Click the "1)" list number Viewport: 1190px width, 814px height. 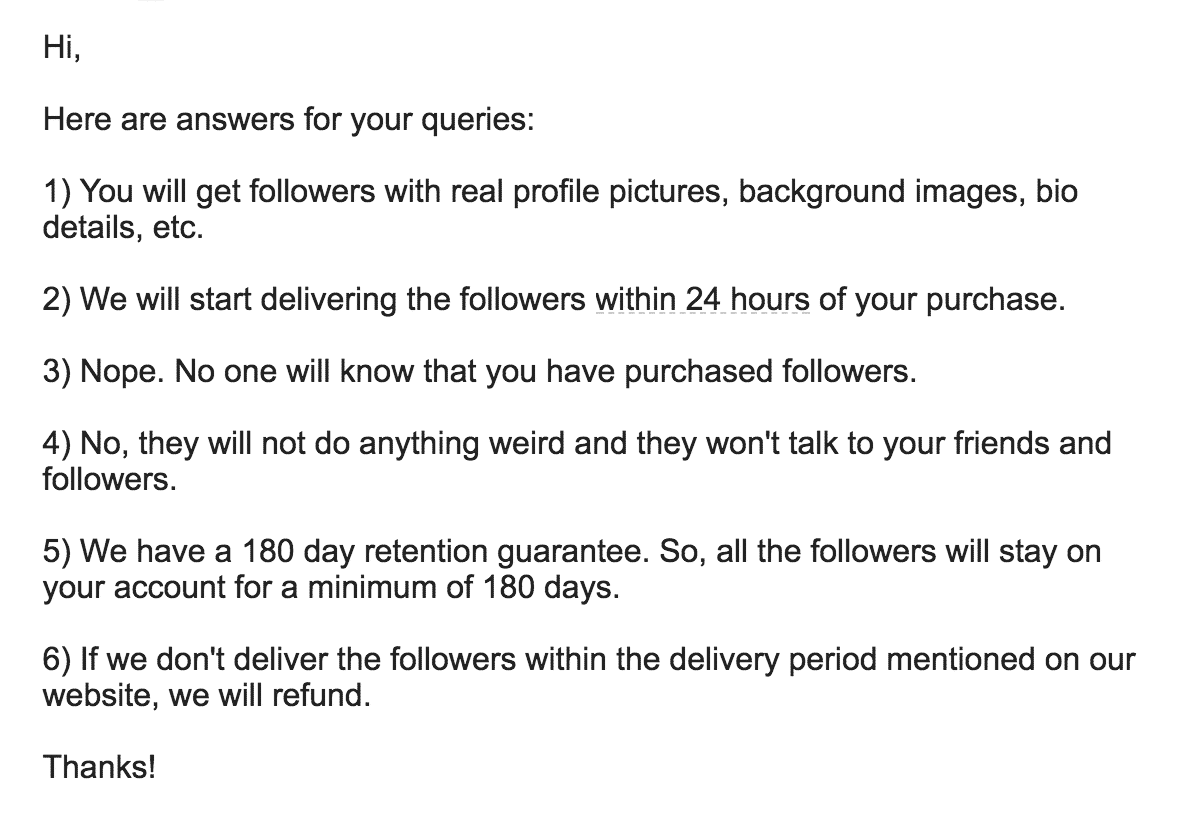coord(57,191)
